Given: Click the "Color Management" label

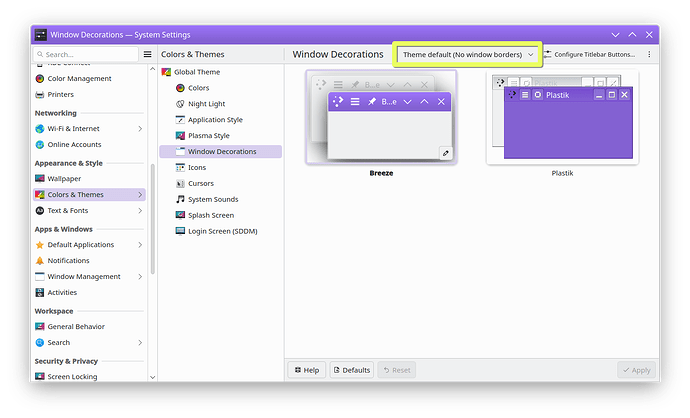Looking at the screenshot, I should (x=80, y=78).
